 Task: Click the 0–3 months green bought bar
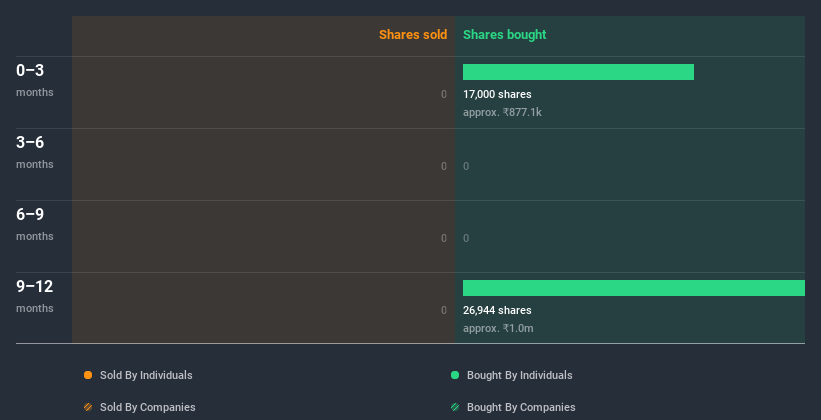coord(578,72)
